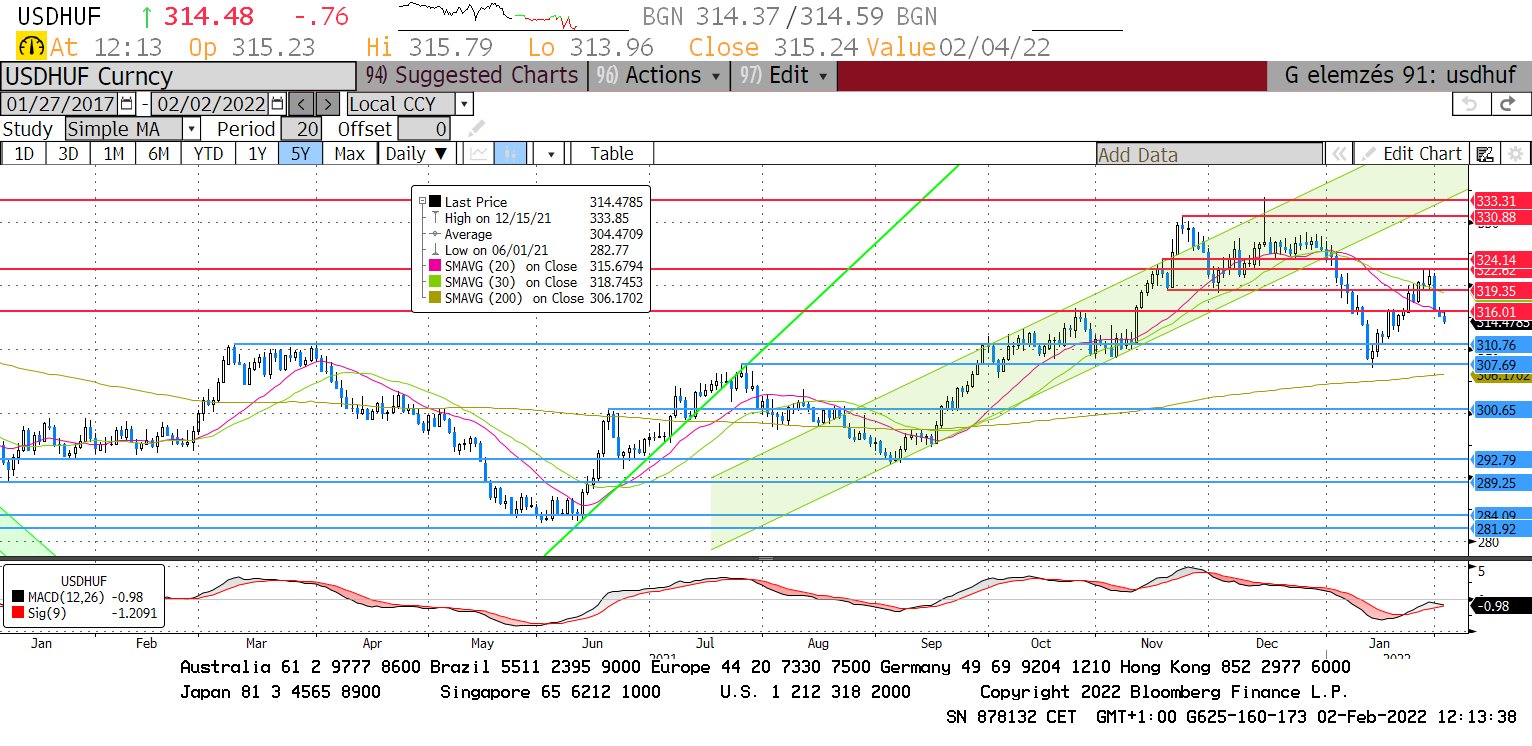Click the 300.65 support level label
Viewport: 1532px width, 746px height.
click(1502, 410)
